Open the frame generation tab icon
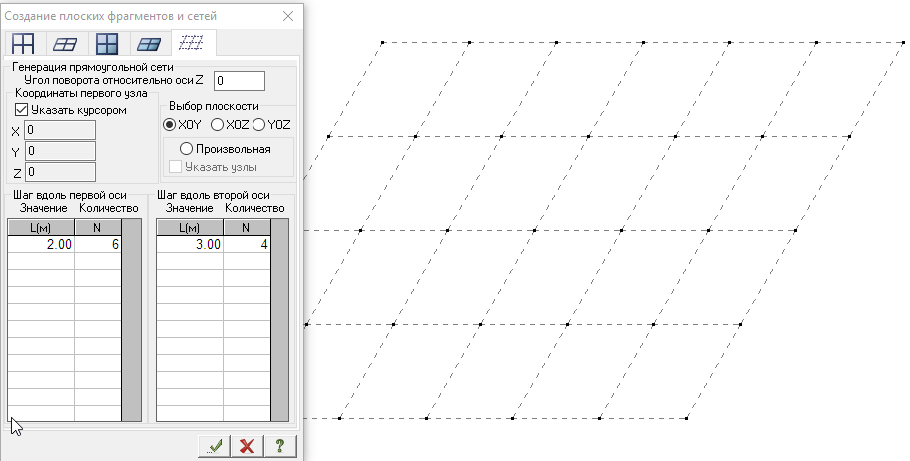Screen dimensions: 910x461 click(x=23, y=44)
